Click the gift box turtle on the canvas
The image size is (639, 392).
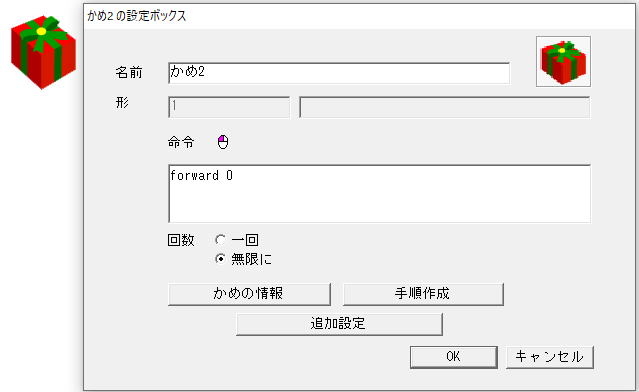click(43, 52)
